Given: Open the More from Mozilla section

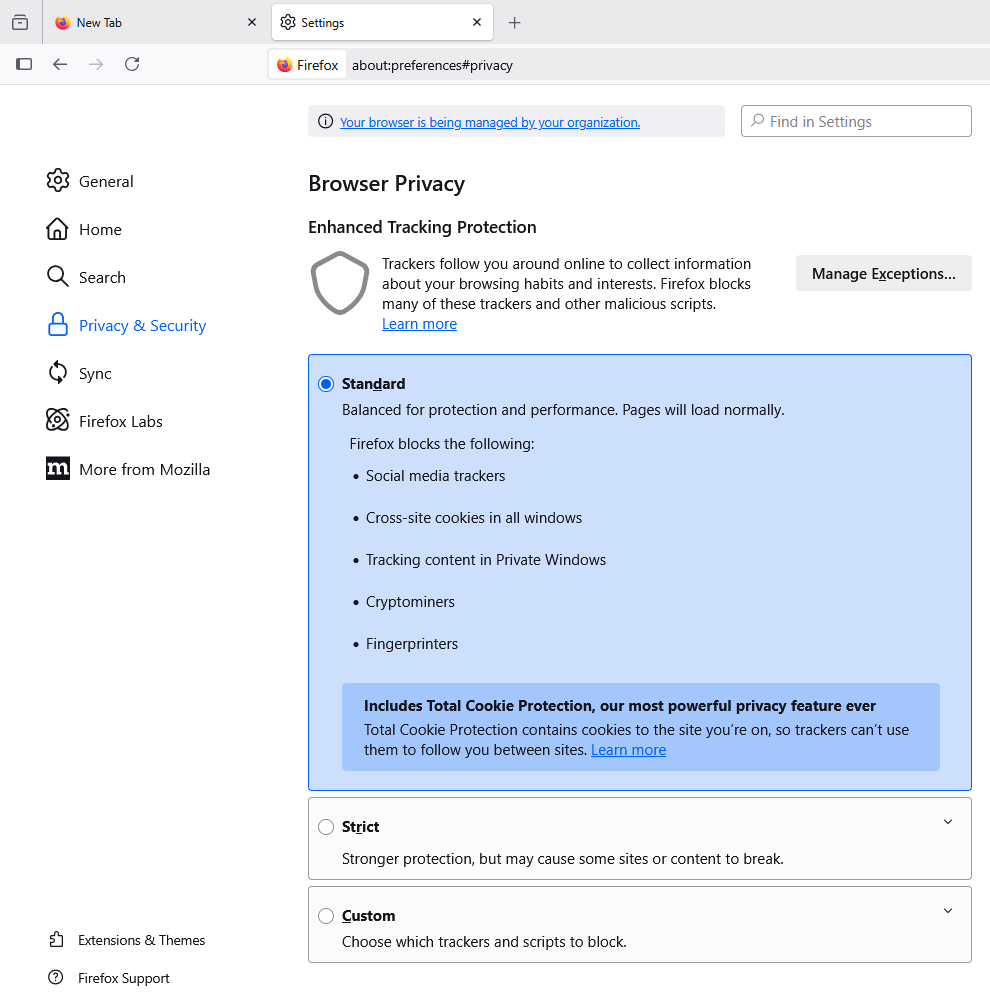Looking at the screenshot, I should pyautogui.click(x=144, y=469).
